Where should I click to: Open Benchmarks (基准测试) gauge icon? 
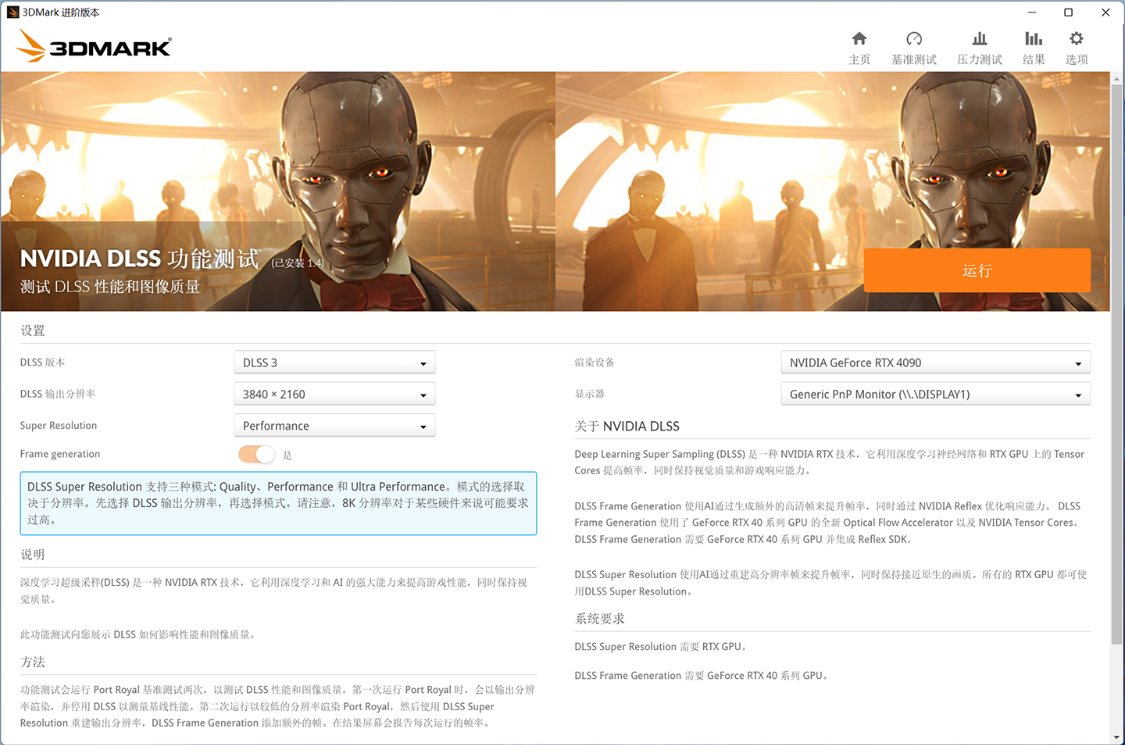coord(913,39)
